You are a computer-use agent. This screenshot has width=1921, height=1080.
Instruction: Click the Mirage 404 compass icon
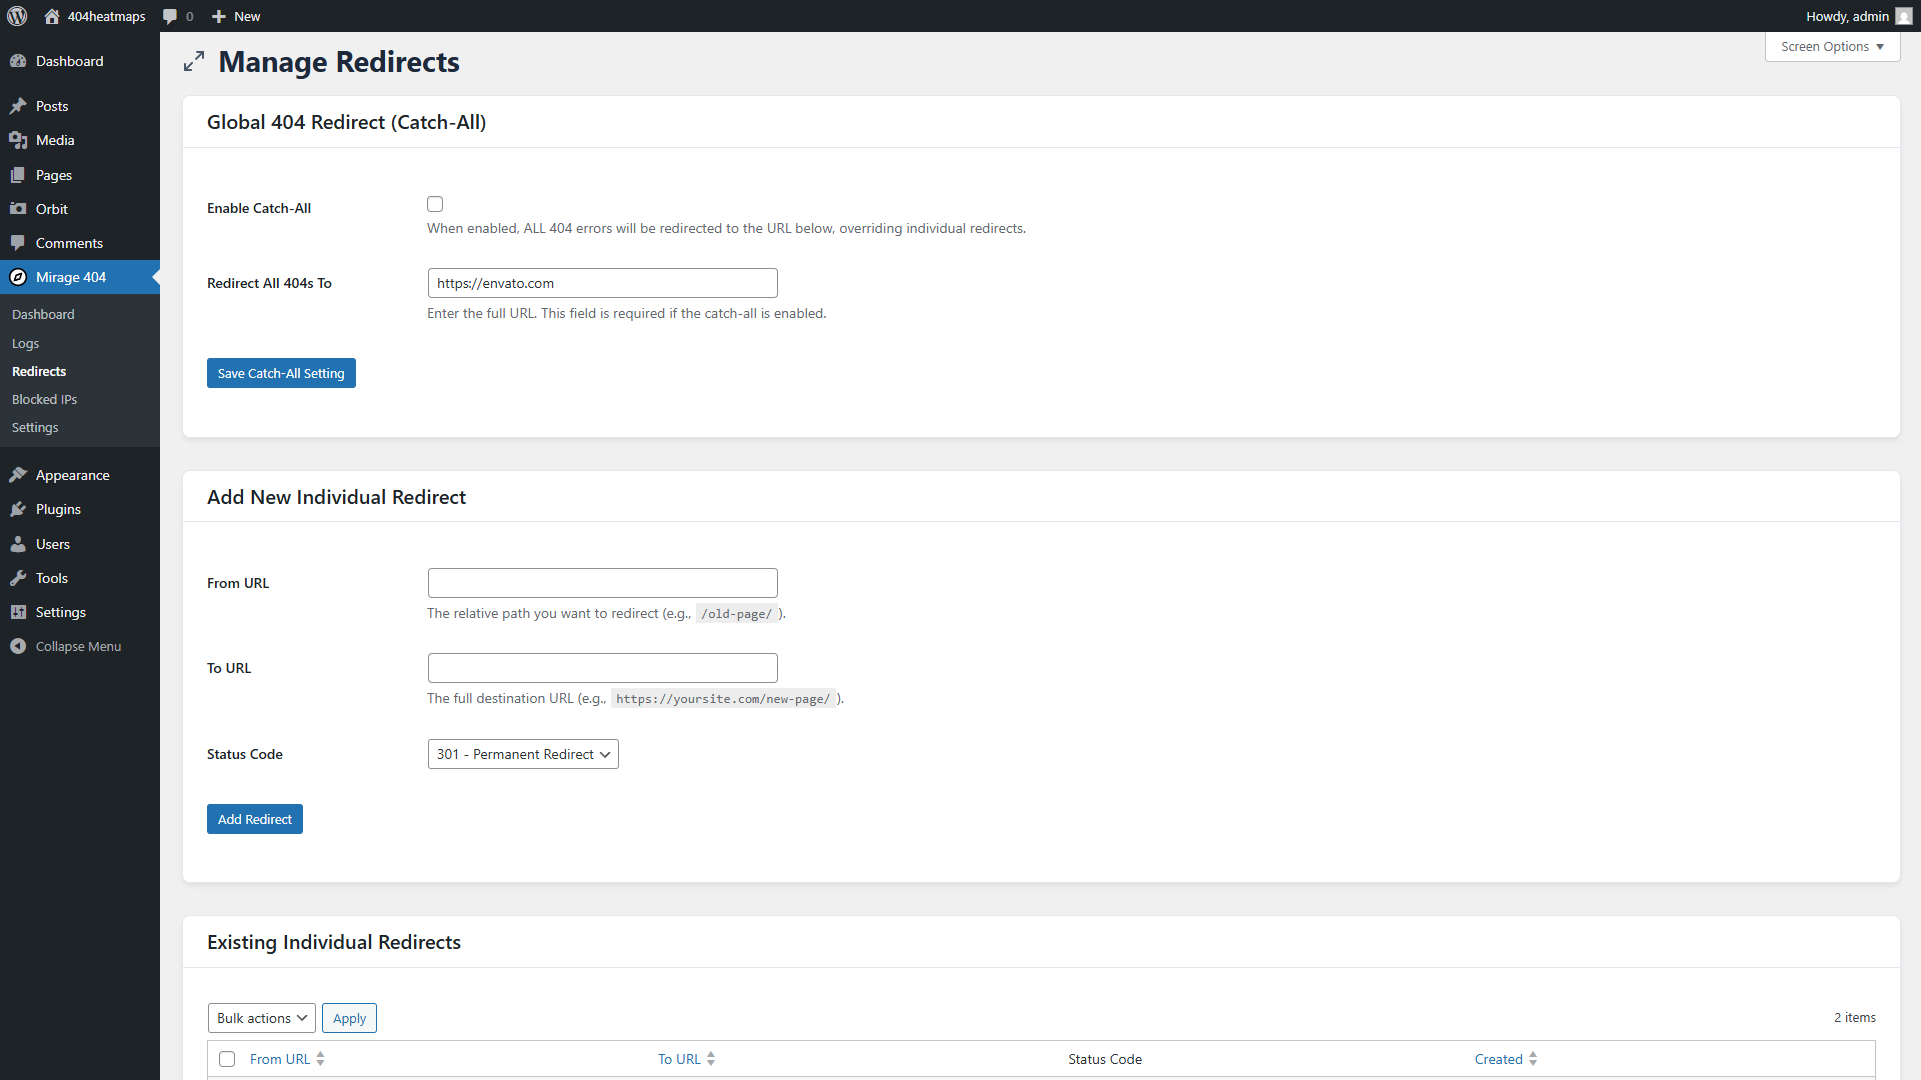click(x=18, y=277)
